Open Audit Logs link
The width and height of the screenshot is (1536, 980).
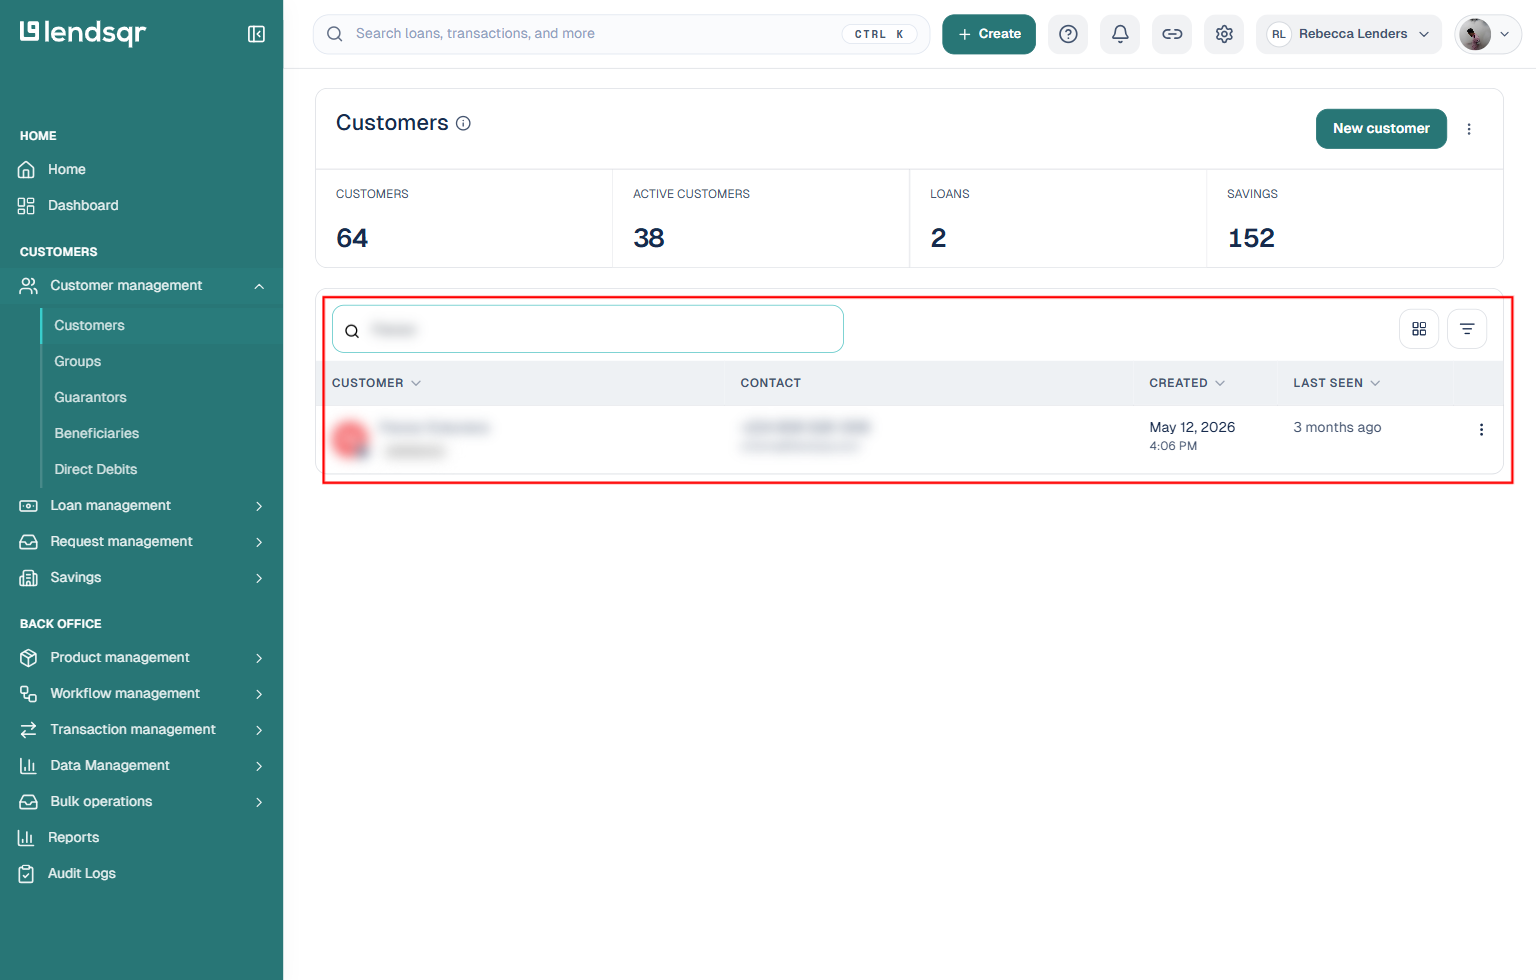coord(82,874)
